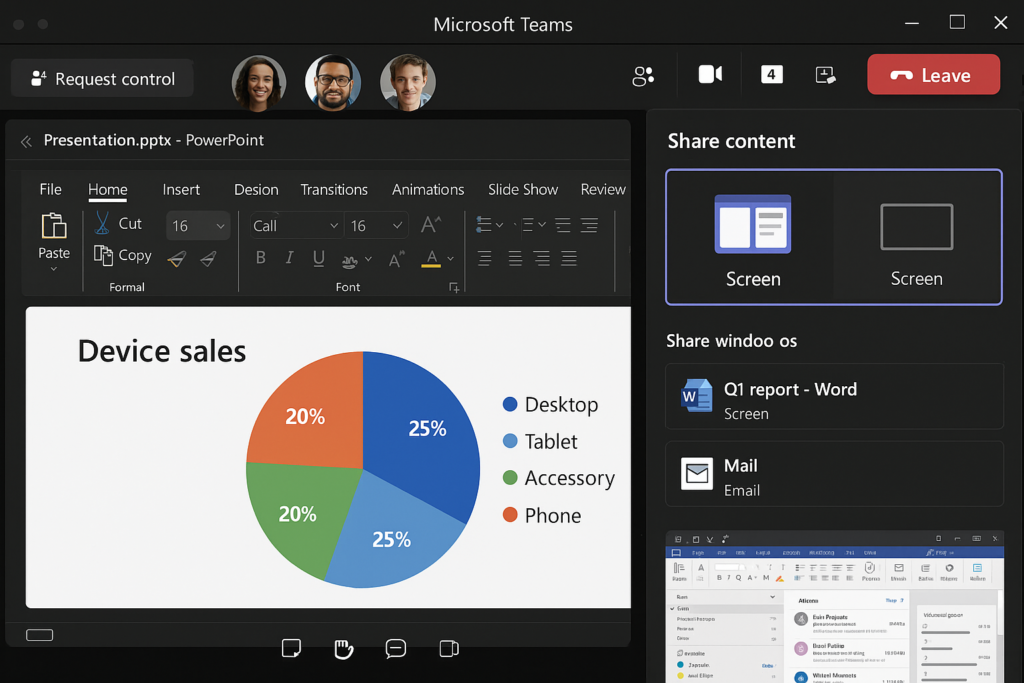This screenshot has height=683, width=1024.
Task: Click the large A increase font size icon
Action: [x=430, y=225]
